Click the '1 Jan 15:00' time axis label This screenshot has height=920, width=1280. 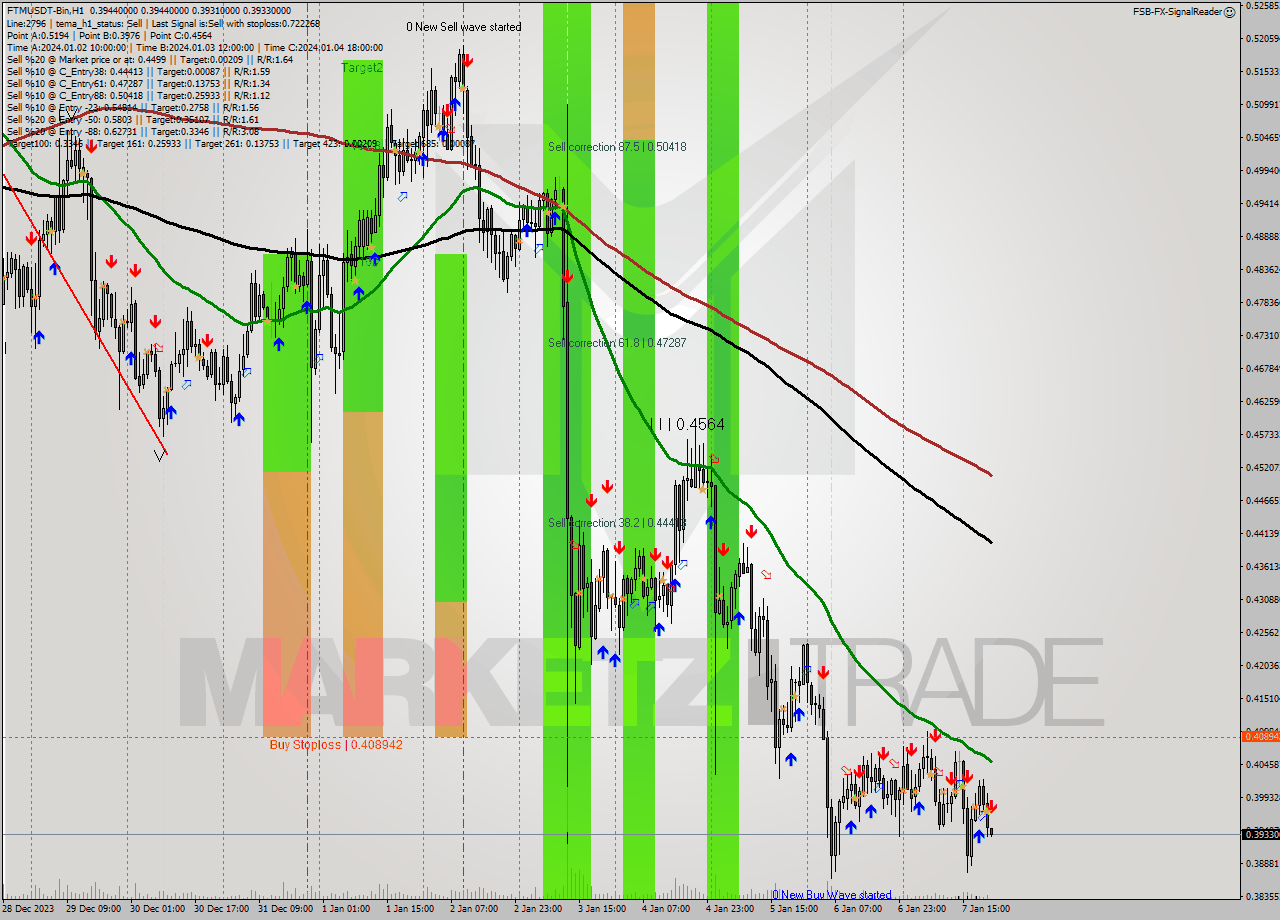pyautogui.click(x=410, y=909)
